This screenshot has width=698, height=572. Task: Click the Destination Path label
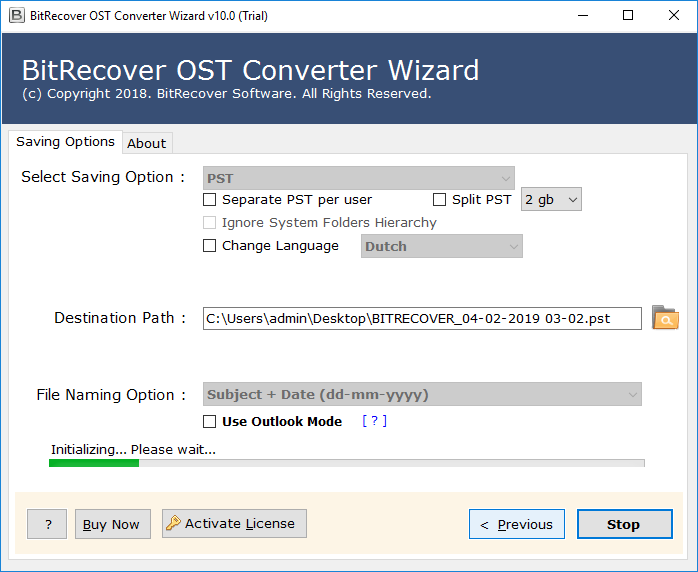click(x=120, y=318)
